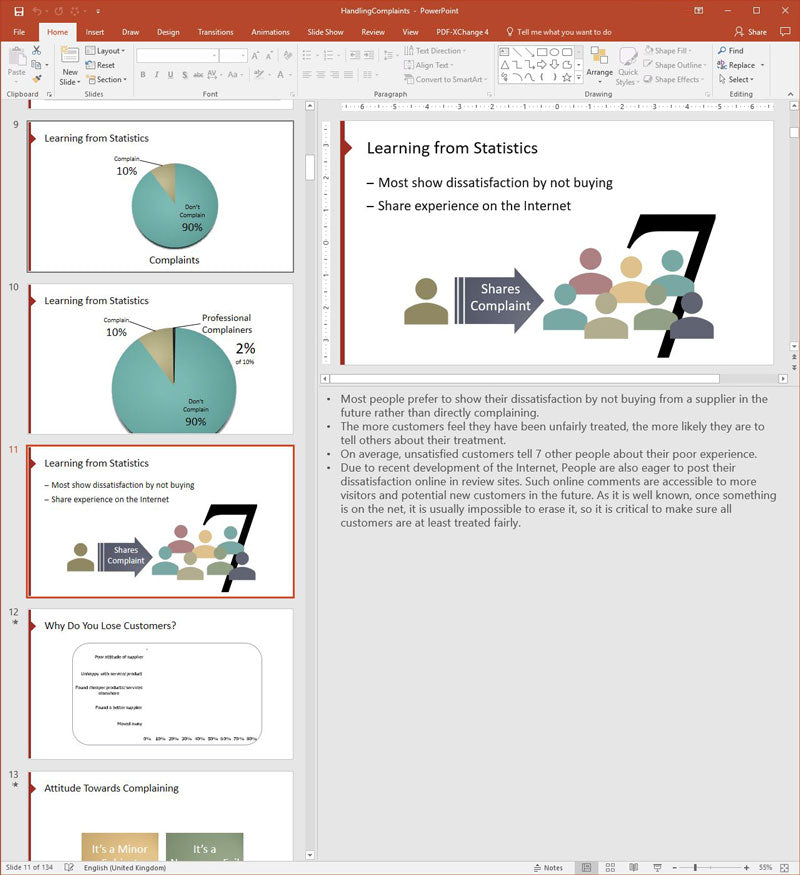Toggle Notes pane in status bar
The image size is (800, 875).
(x=548, y=868)
